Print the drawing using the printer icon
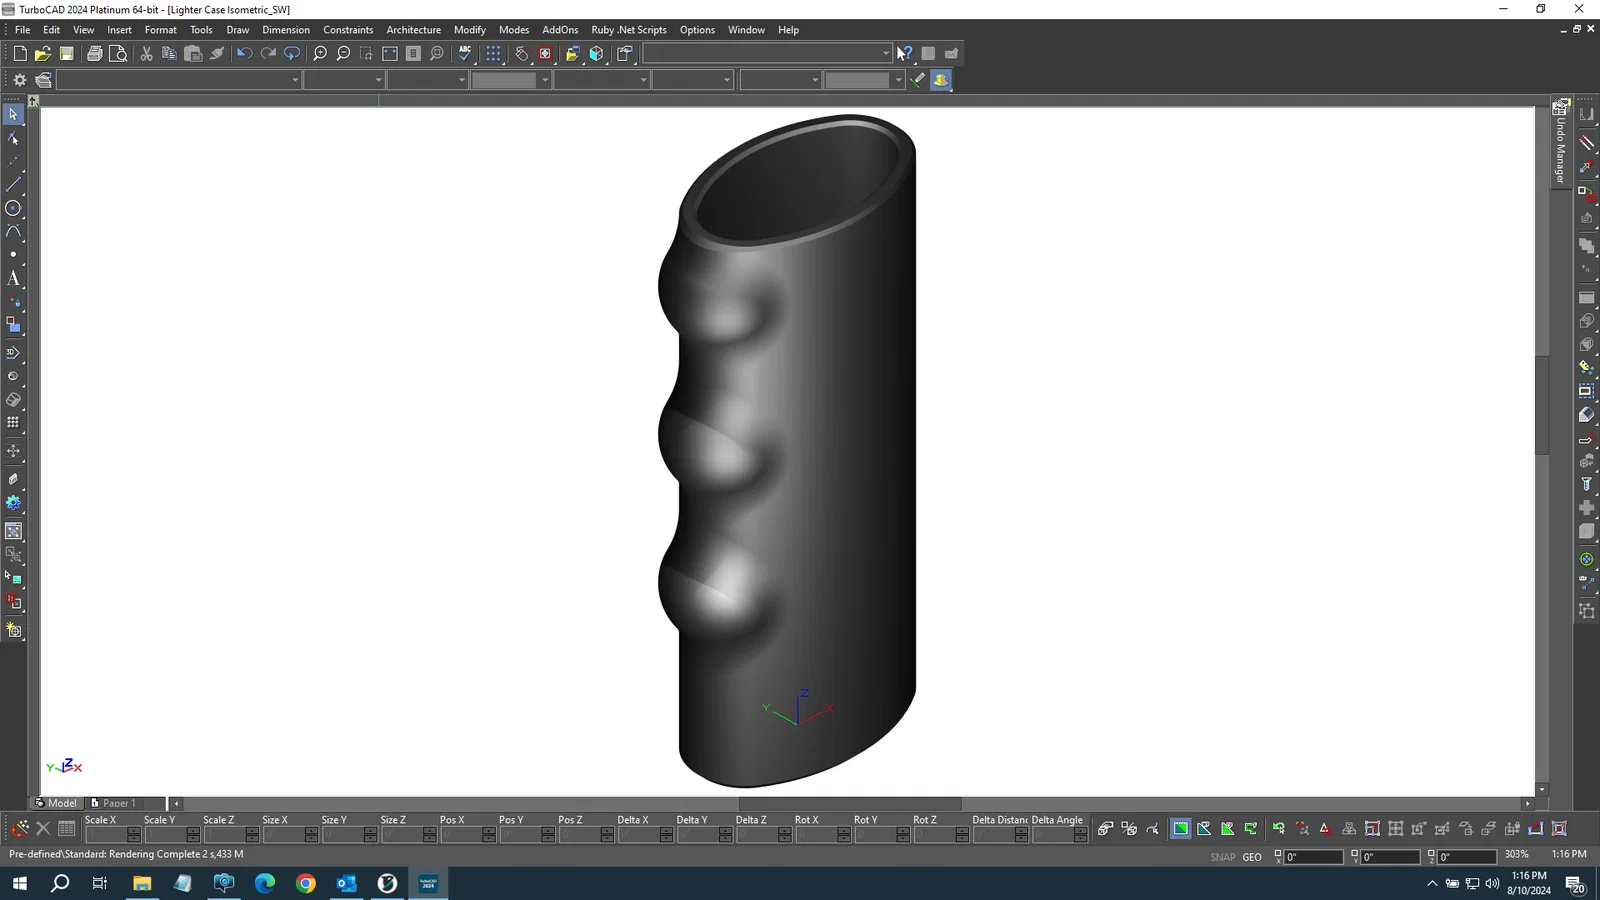 95,54
